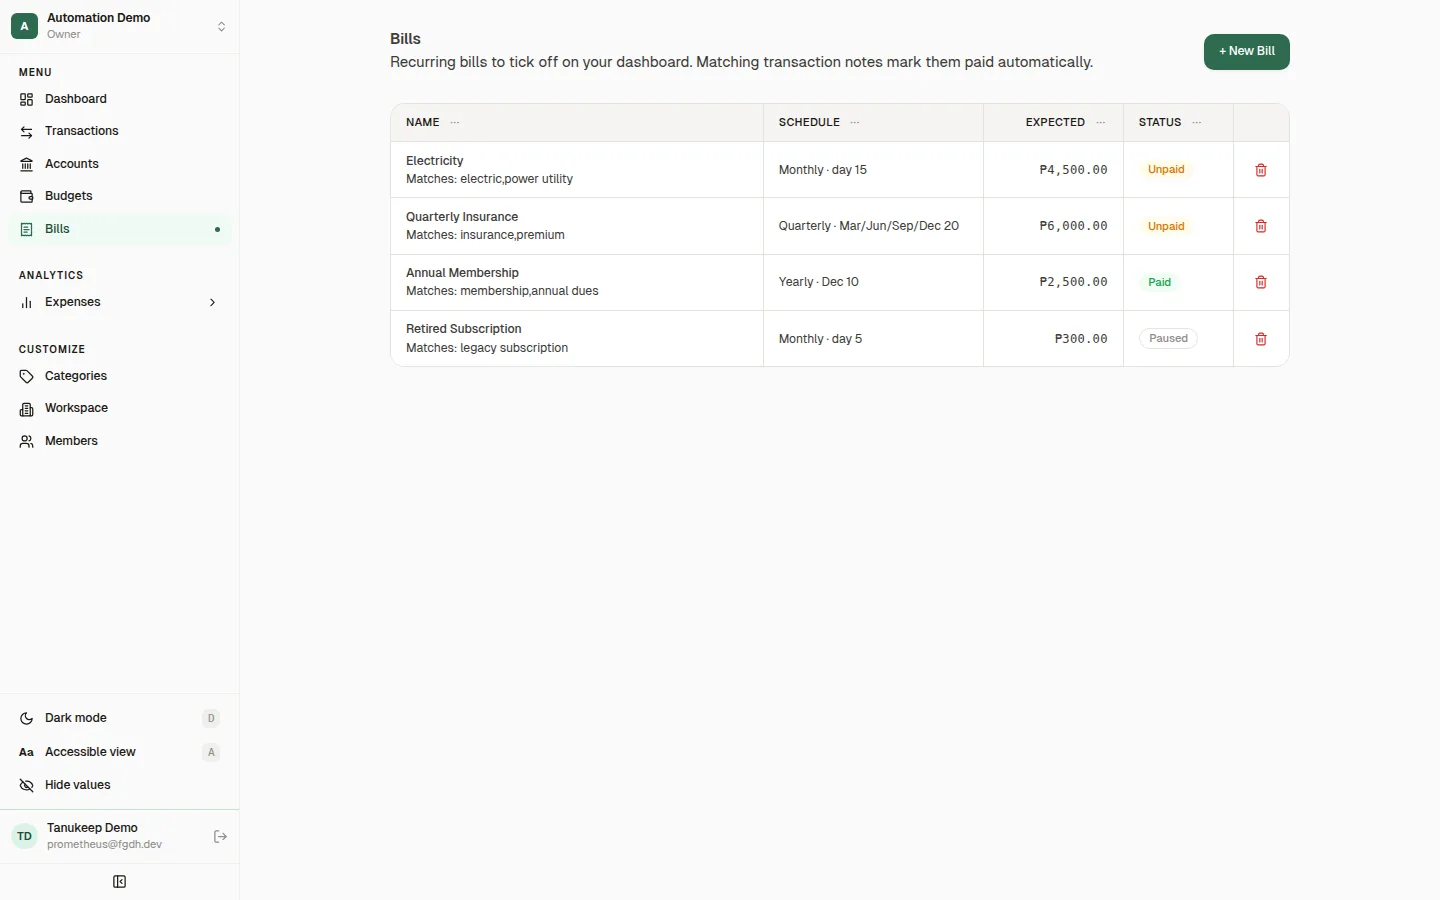The image size is (1440, 900).
Task: Select the Bills sidebar item
Action: pos(120,229)
